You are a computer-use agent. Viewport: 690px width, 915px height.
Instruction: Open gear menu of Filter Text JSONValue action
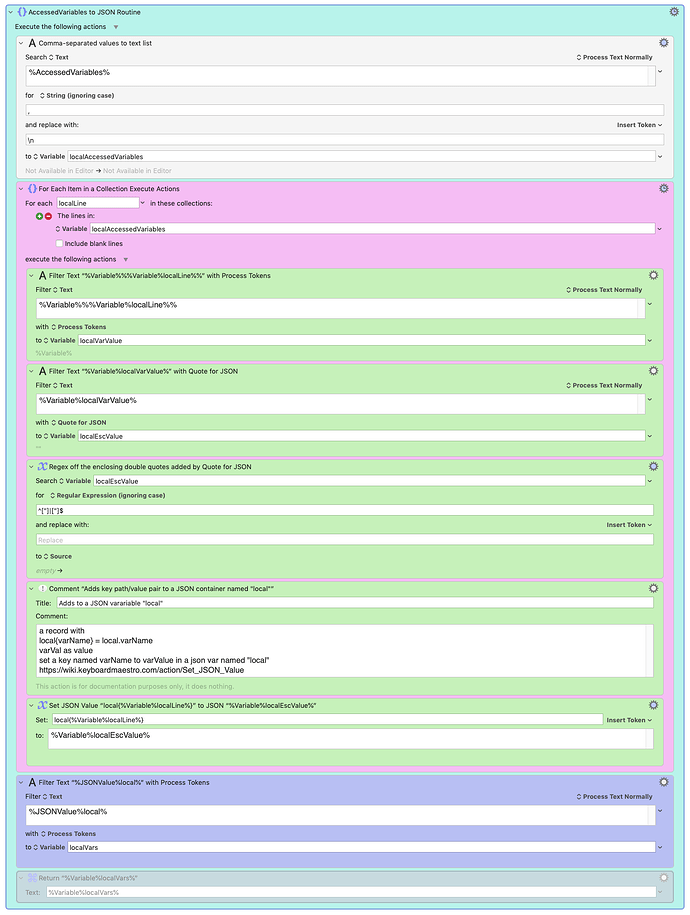pyautogui.click(x=664, y=782)
